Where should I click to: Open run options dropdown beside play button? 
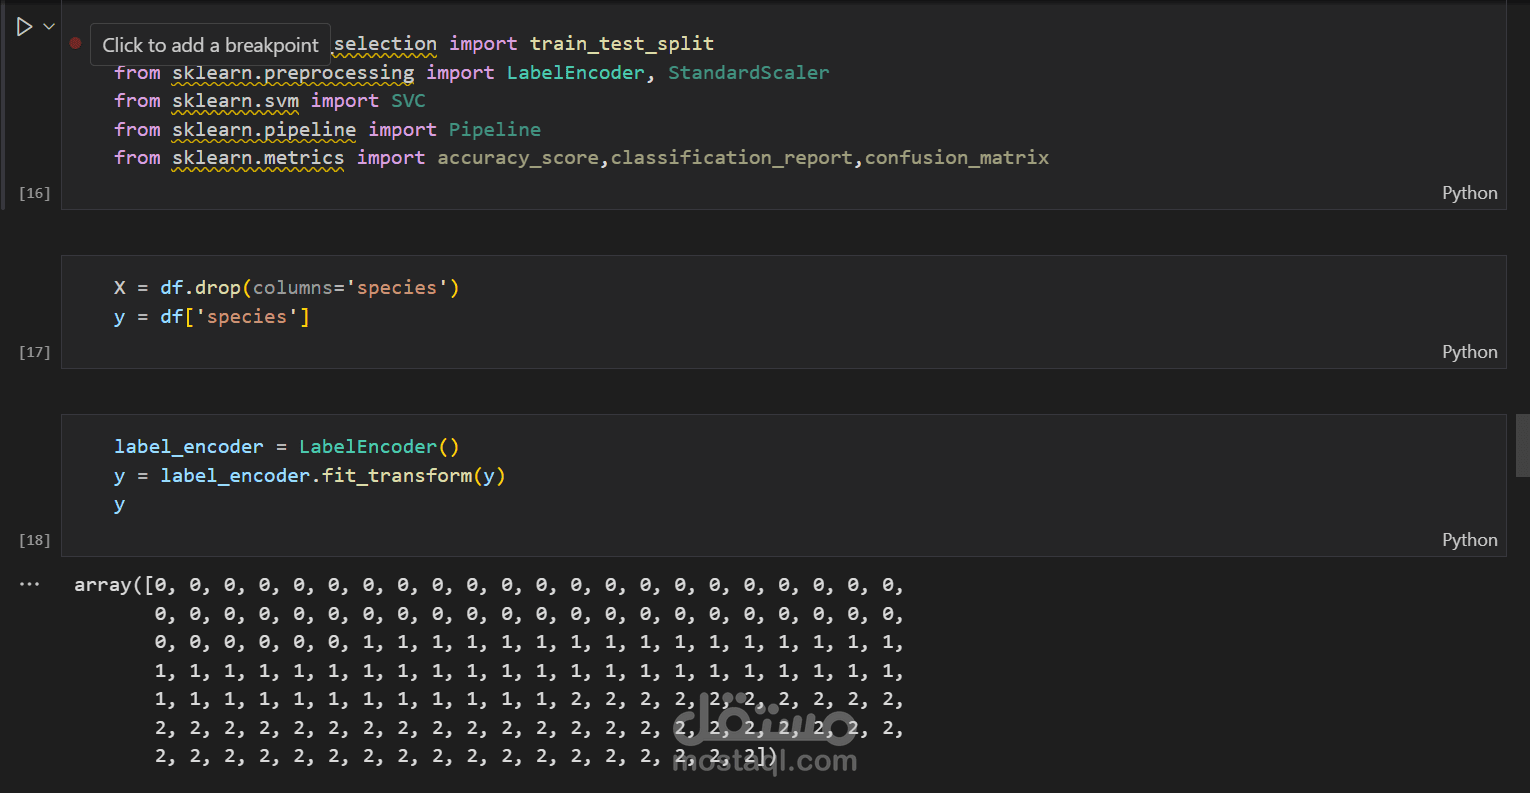pyautogui.click(x=48, y=27)
